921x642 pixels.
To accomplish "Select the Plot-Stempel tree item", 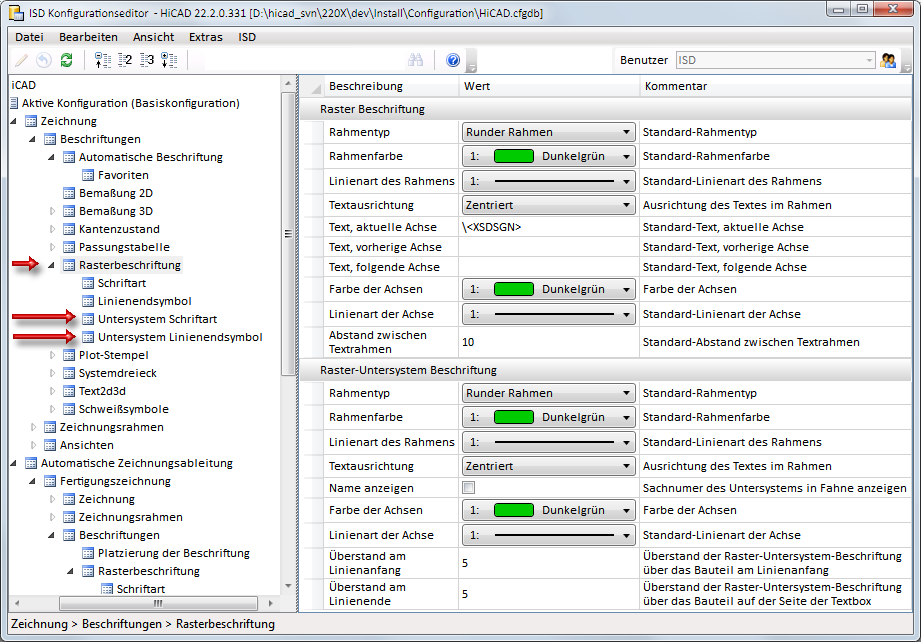I will click(x=113, y=355).
